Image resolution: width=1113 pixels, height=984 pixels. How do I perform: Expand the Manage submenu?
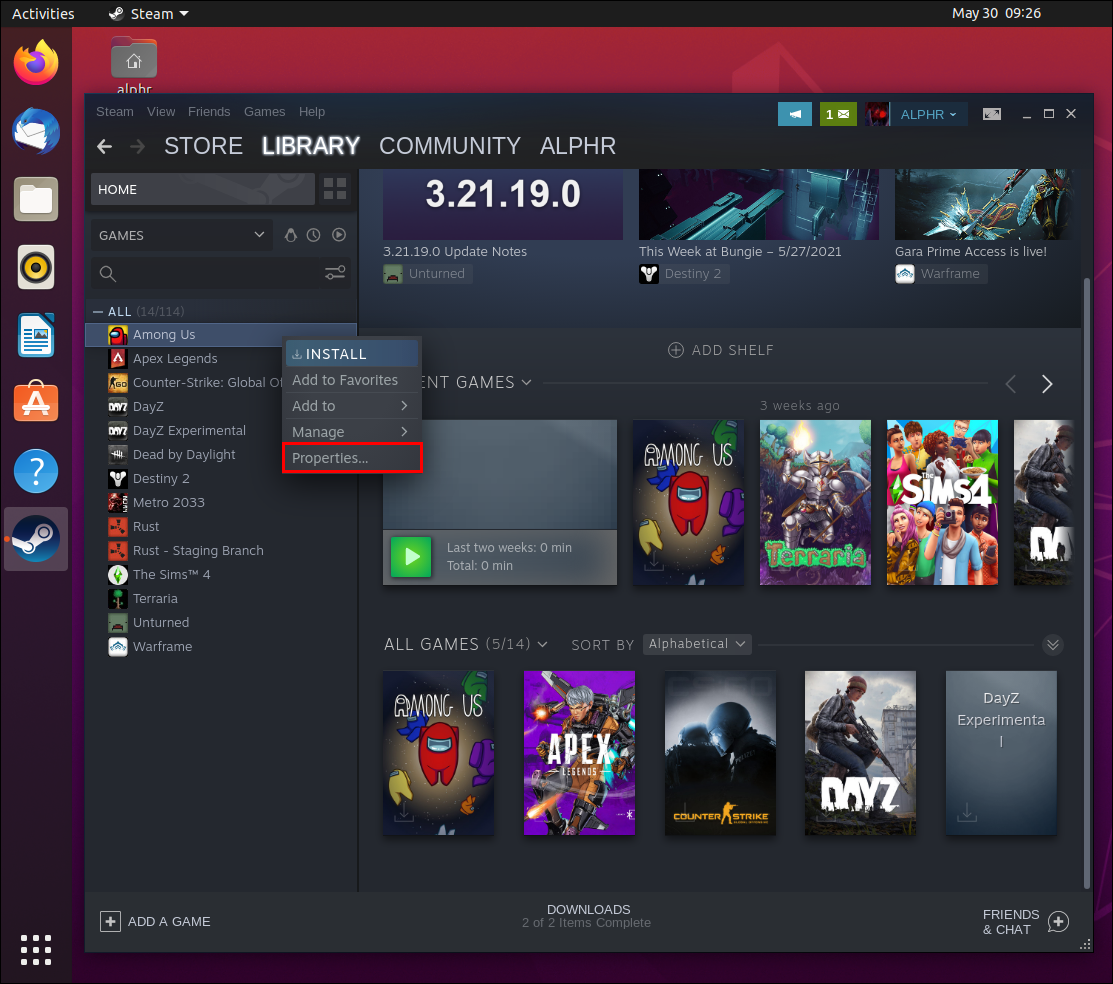pyautogui.click(x=351, y=432)
